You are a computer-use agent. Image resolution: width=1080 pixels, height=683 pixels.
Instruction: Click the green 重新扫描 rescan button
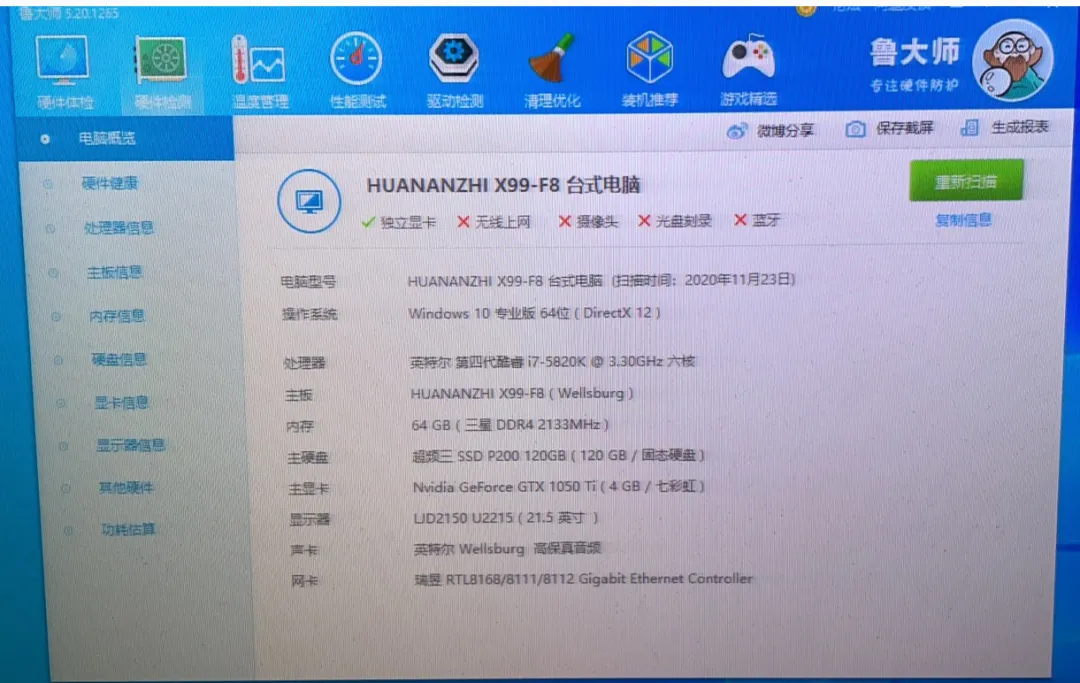966,181
